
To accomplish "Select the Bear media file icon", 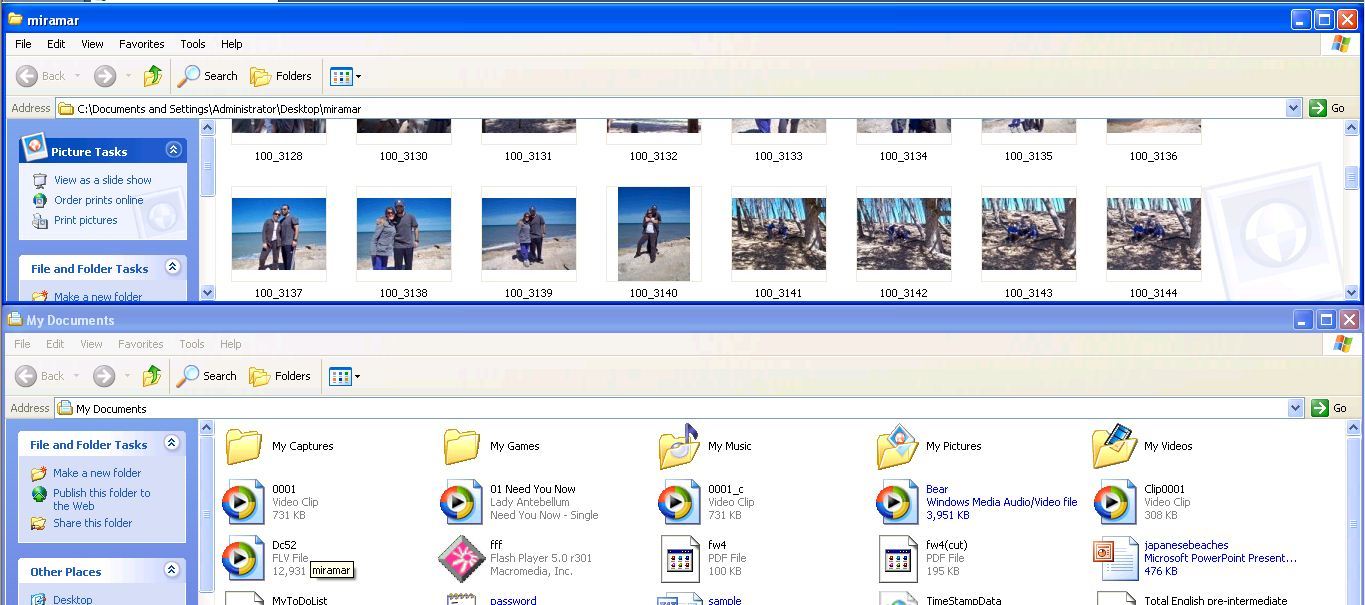I will click(896, 502).
